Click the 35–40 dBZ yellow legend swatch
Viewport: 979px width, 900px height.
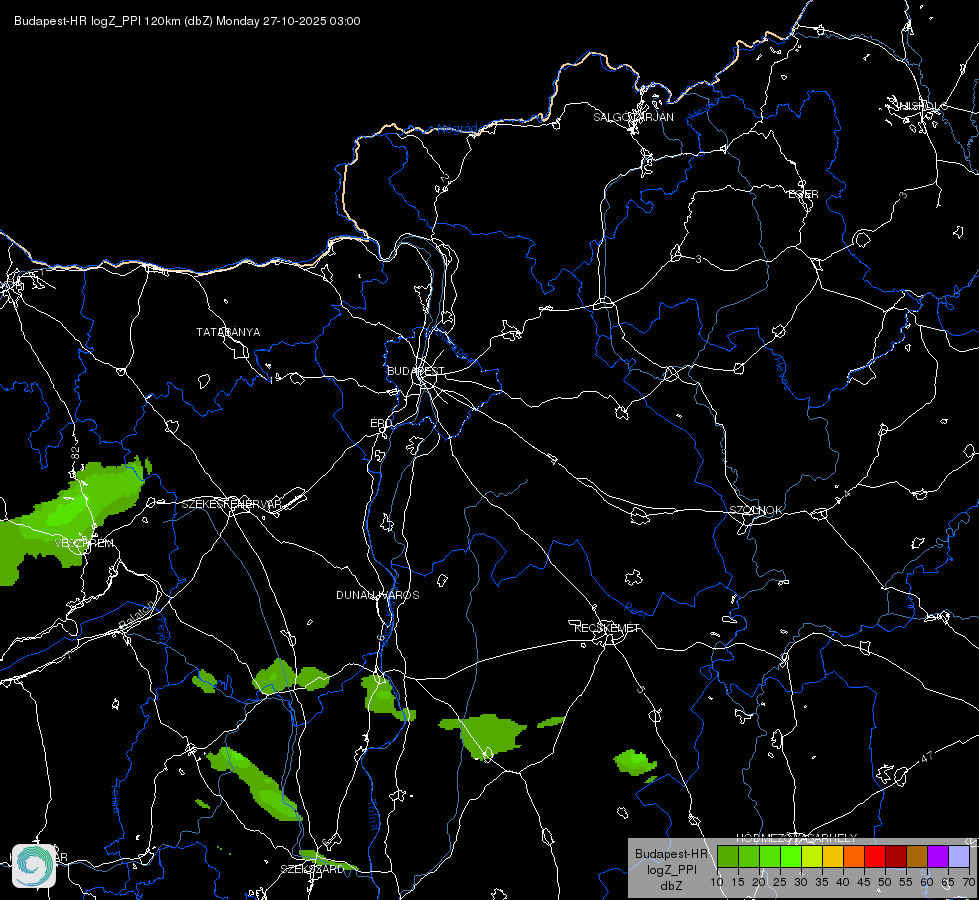833,856
